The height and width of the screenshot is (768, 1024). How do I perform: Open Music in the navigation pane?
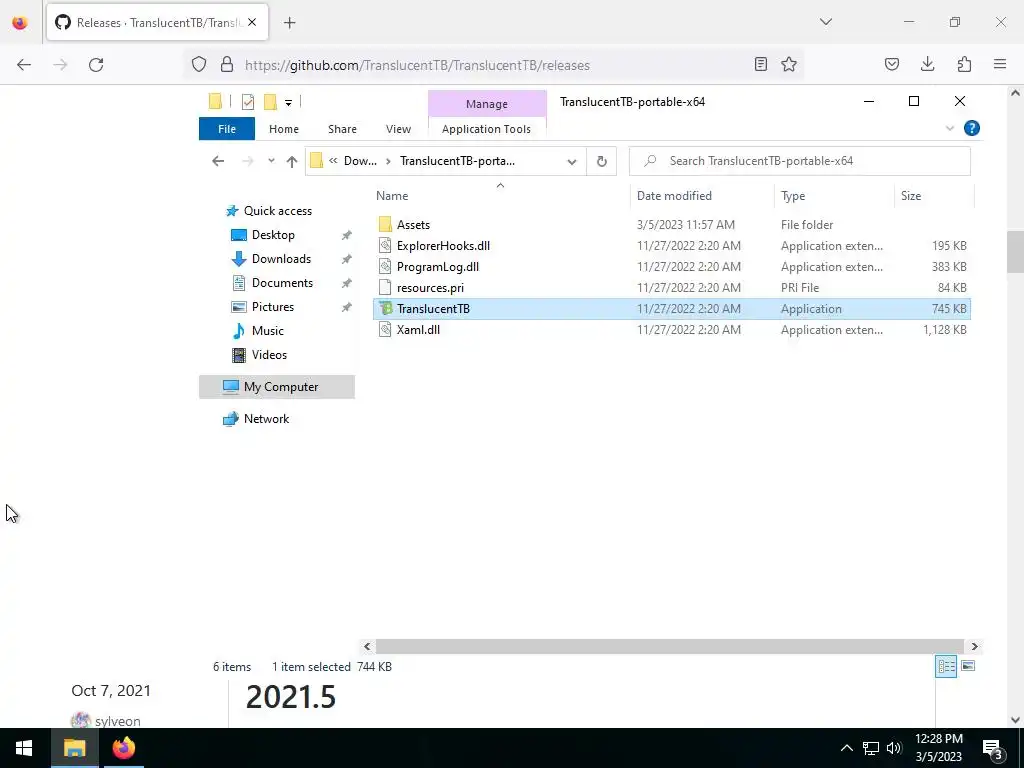coord(267,331)
